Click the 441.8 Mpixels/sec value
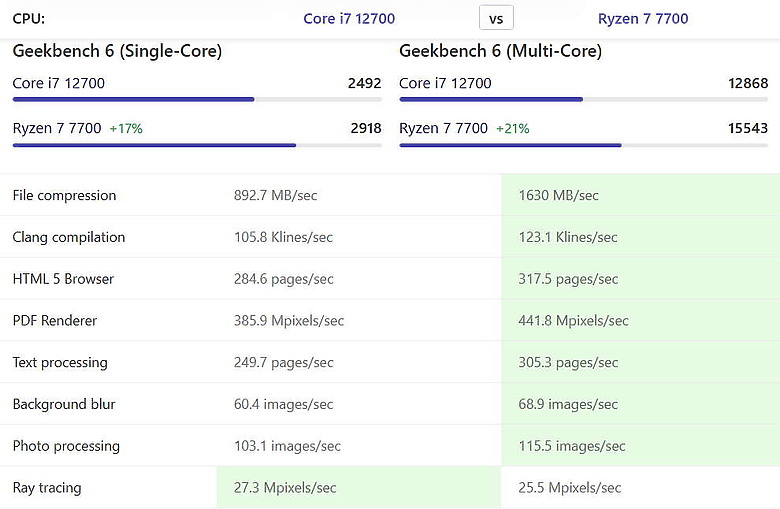The height and width of the screenshot is (509, 780). (x=573, y=321)
